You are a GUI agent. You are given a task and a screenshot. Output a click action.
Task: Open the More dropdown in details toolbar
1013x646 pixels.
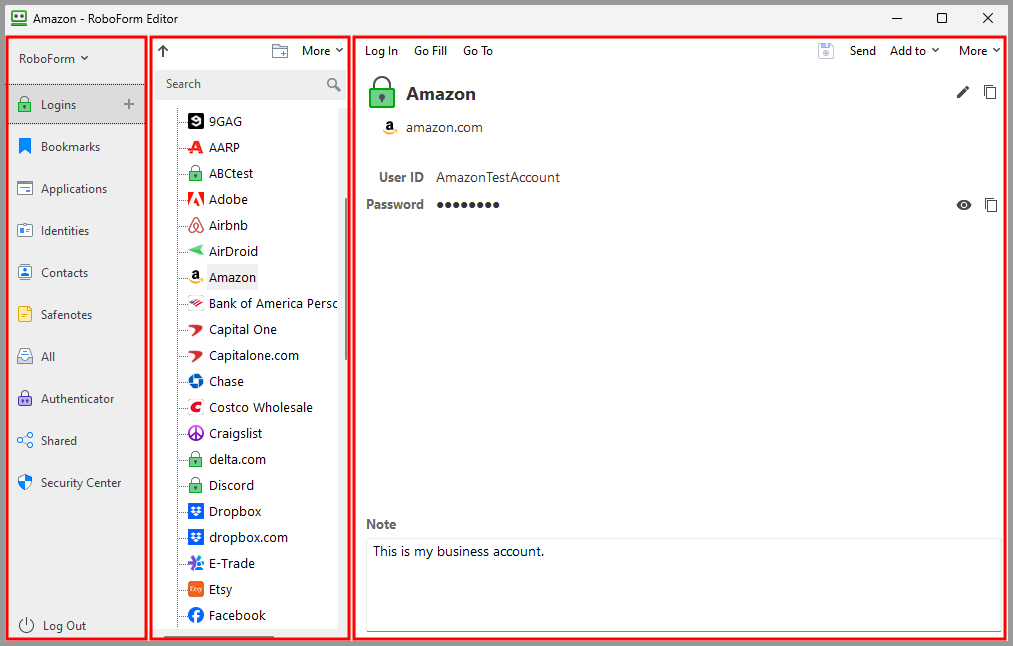tap(979, 51)
